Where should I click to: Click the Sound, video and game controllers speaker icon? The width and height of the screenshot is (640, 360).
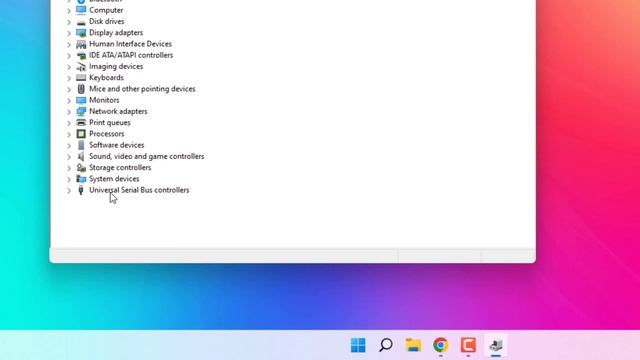[x=81, y=156]
